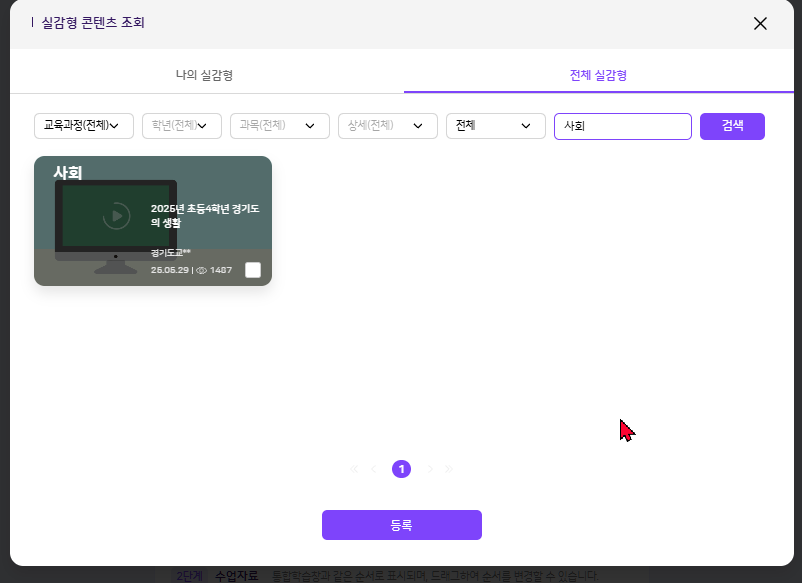Click the play icon on the 사회 card
Screen dimensions: 802x583
pos(116,216)
